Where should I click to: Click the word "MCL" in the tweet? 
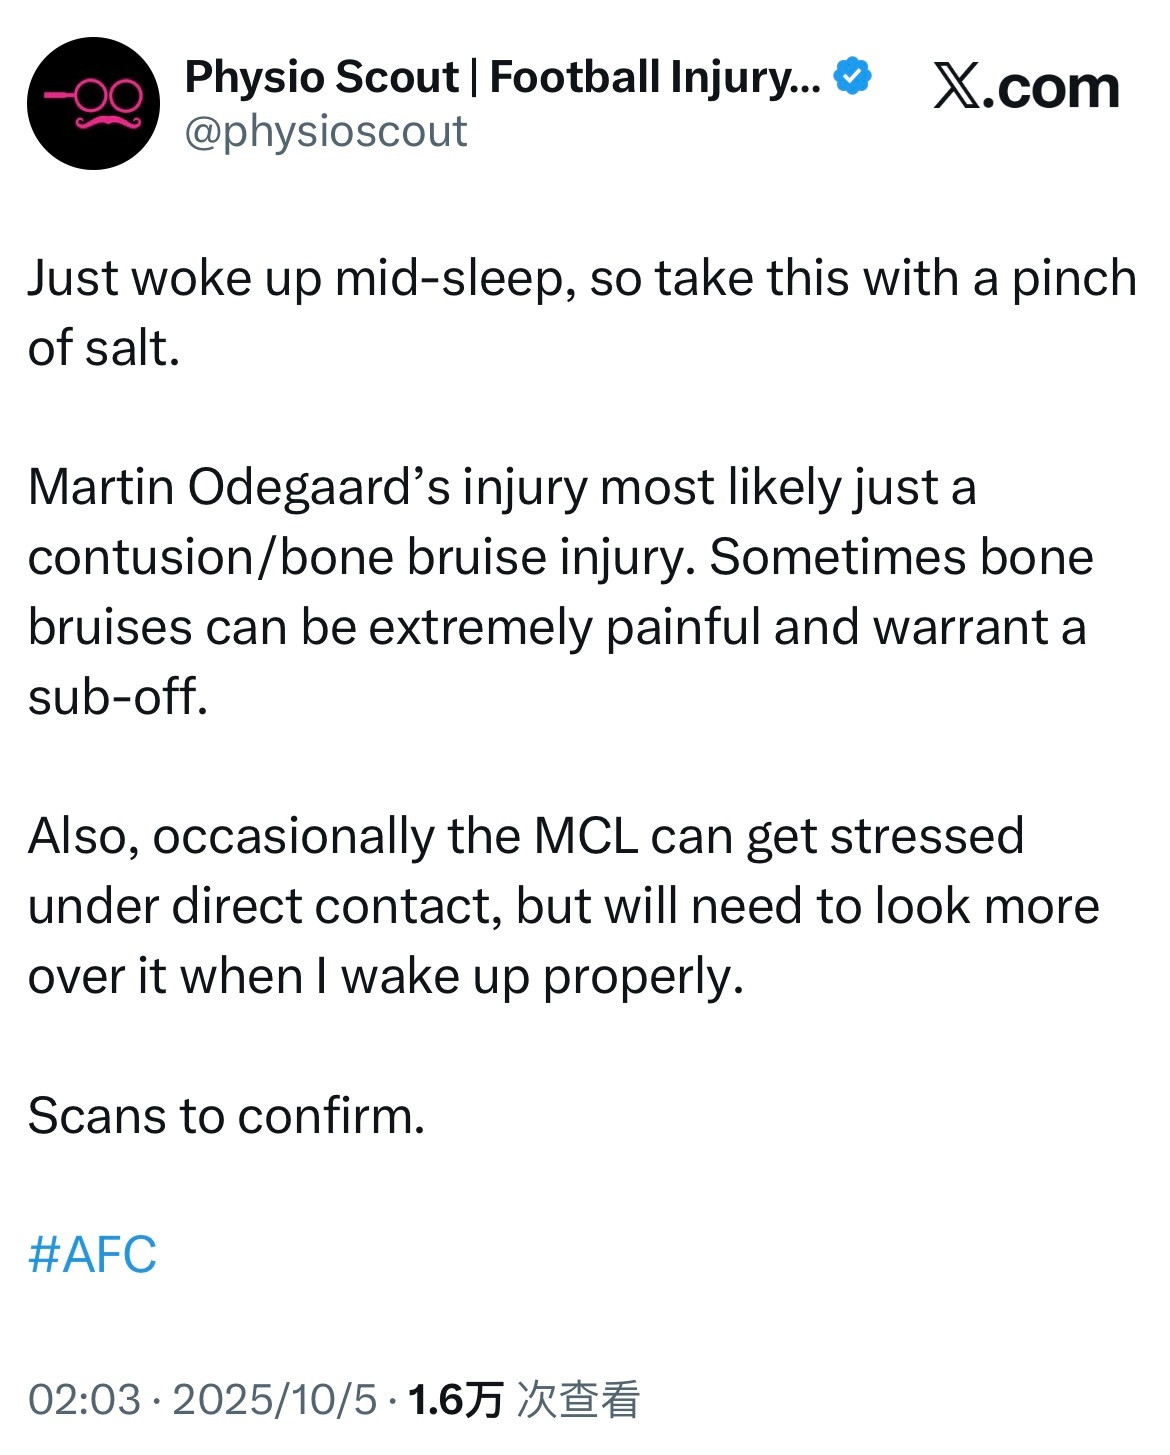(586, 836)
